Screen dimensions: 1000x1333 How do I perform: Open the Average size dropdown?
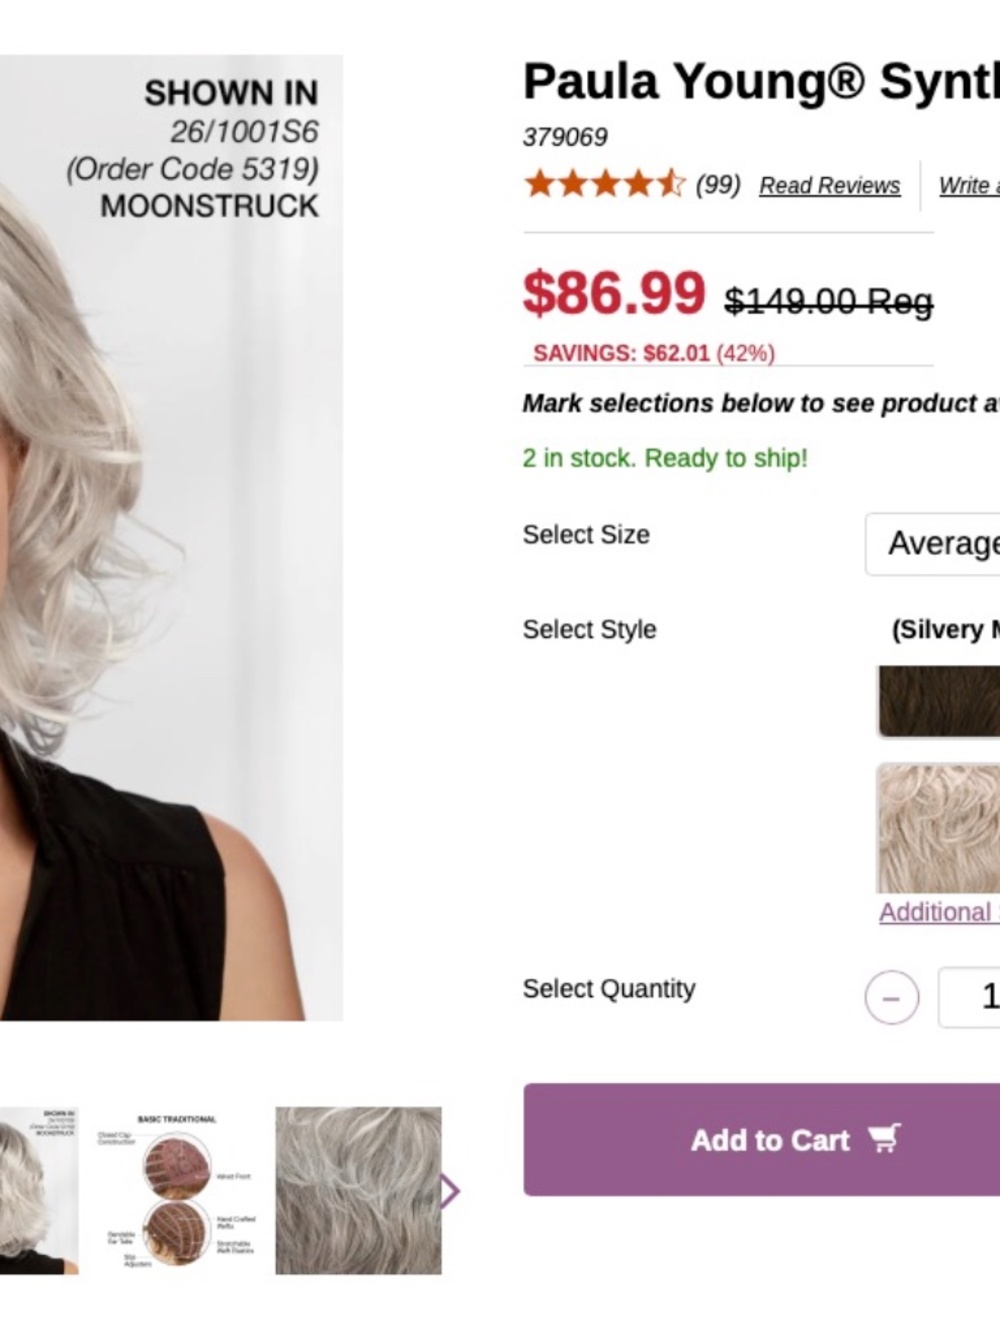932,544
